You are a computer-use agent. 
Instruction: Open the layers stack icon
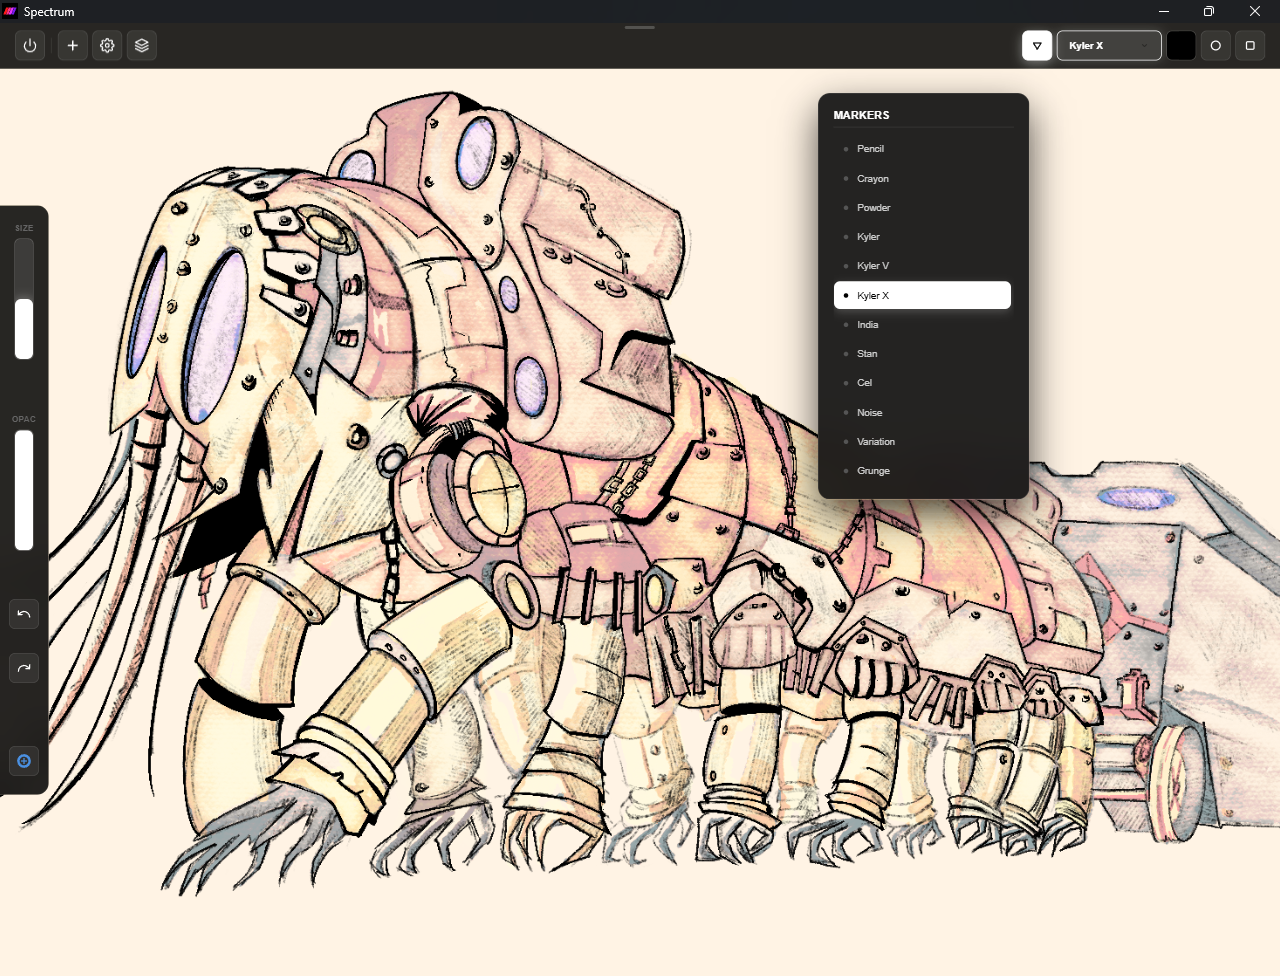(x=142, y=46)
